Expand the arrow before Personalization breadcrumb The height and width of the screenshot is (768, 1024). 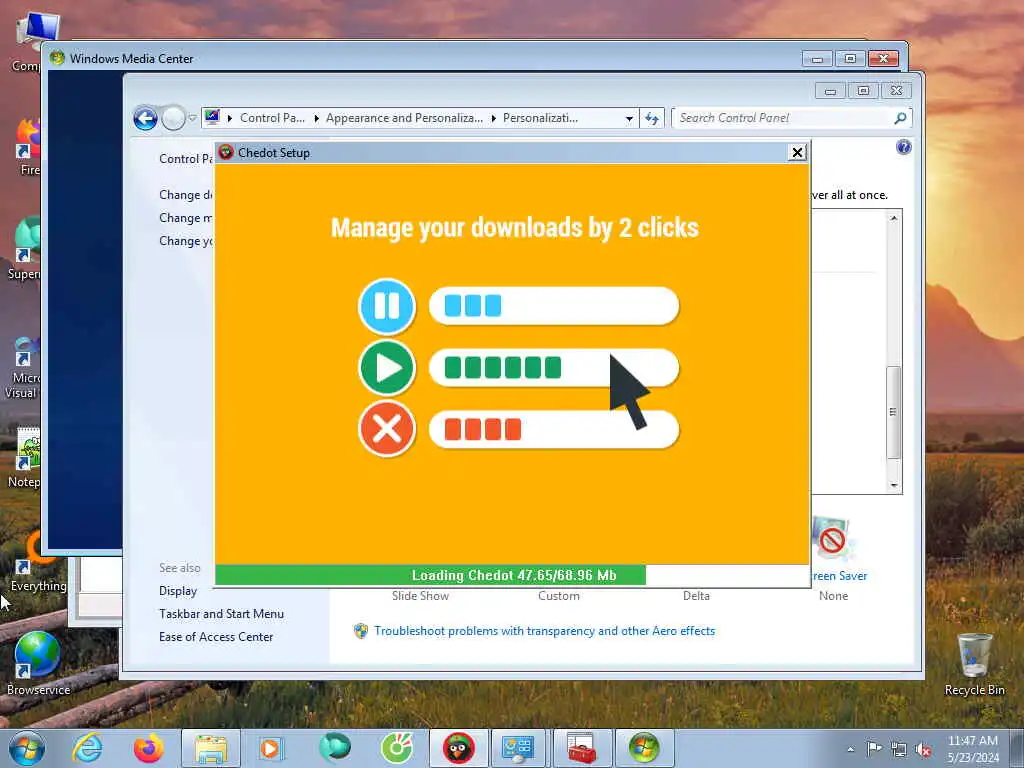493,118
